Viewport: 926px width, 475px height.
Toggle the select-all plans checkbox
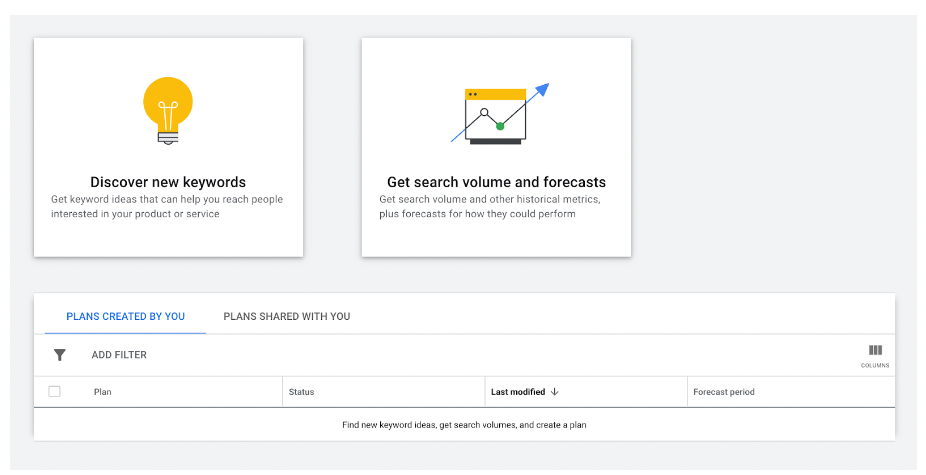[55, 392]
